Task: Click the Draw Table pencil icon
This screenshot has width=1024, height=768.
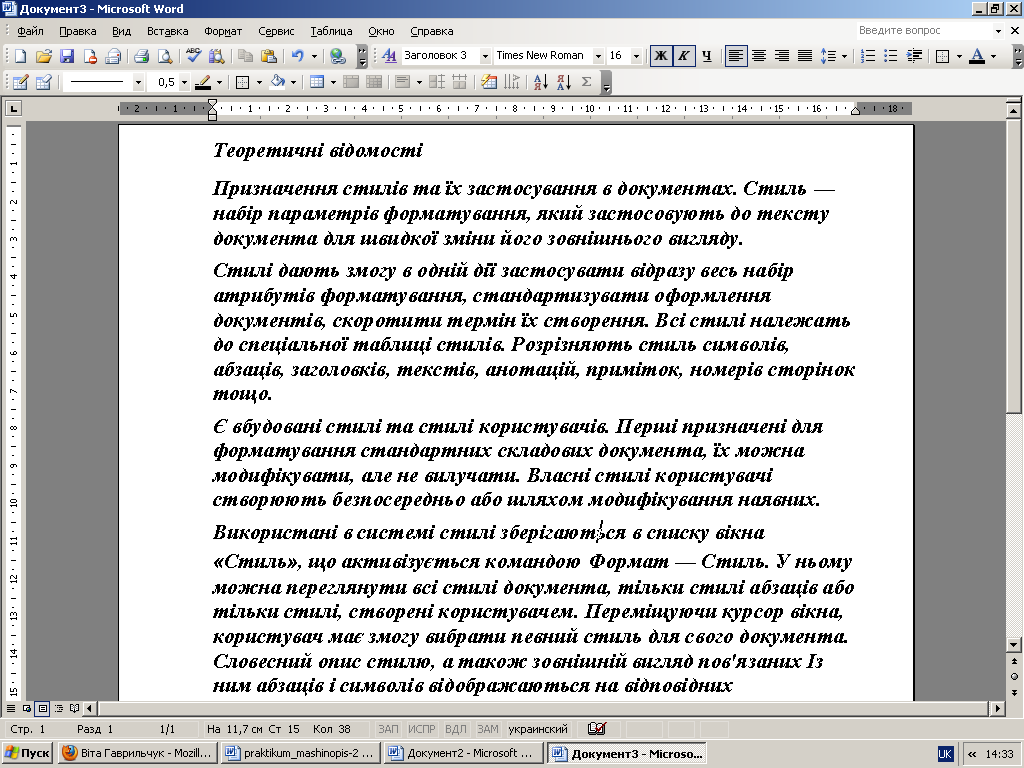Action: [x=20, y=82]
